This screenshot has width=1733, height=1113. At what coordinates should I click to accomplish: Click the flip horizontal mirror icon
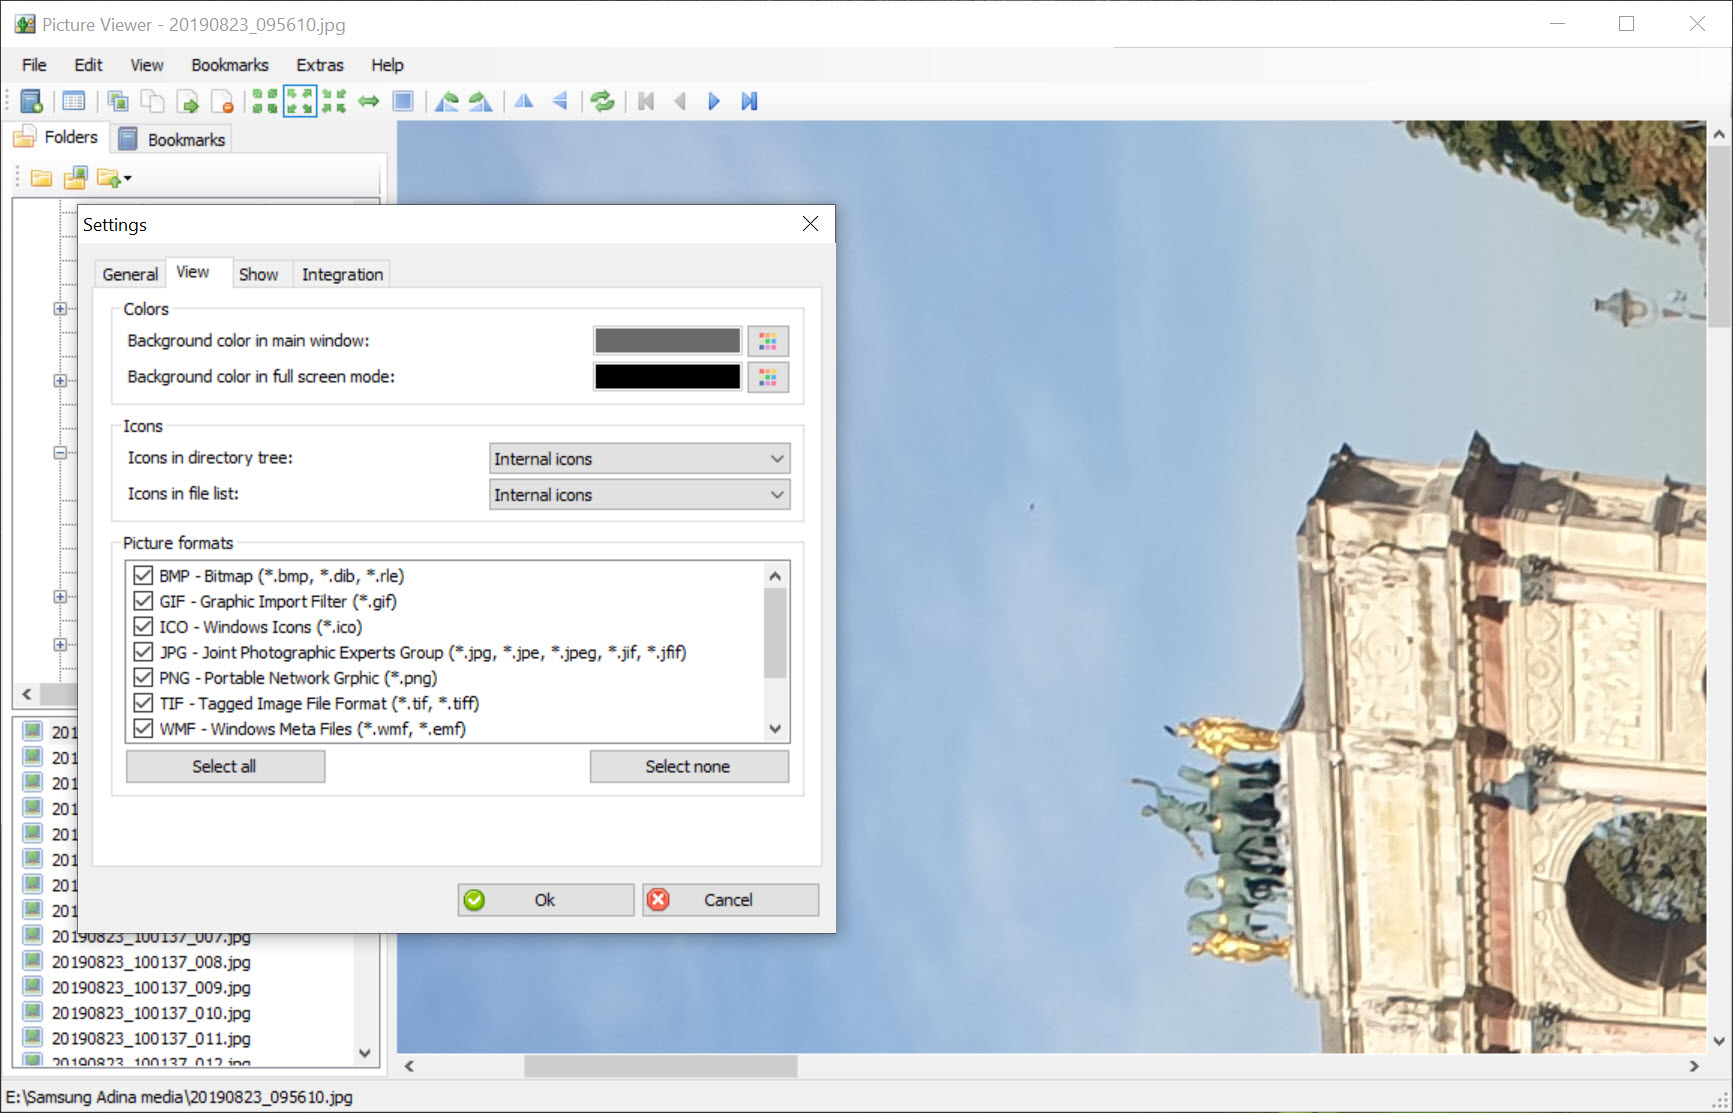(523, 101)
